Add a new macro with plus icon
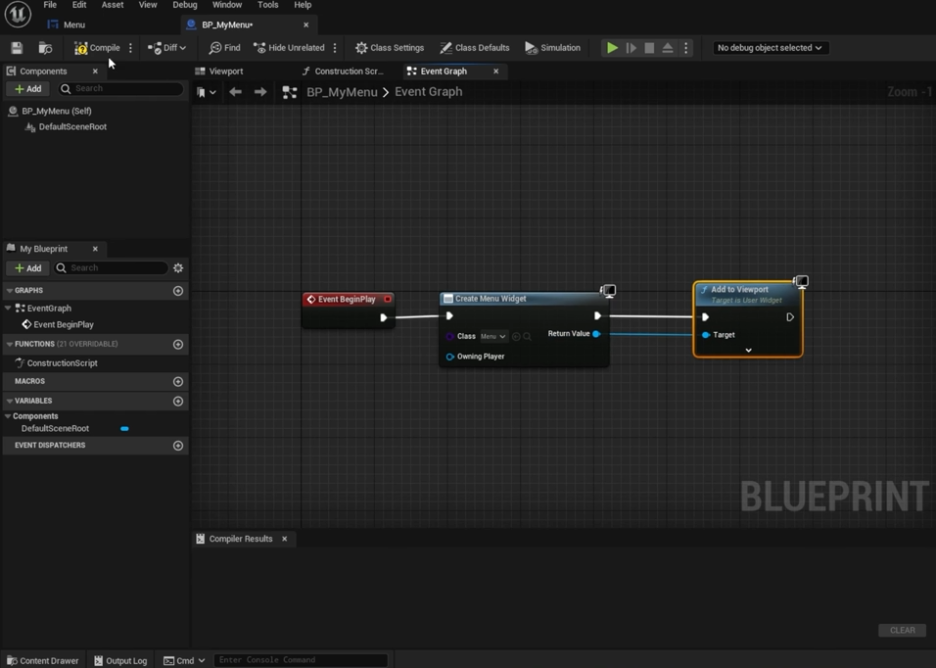 pos(178,381)
